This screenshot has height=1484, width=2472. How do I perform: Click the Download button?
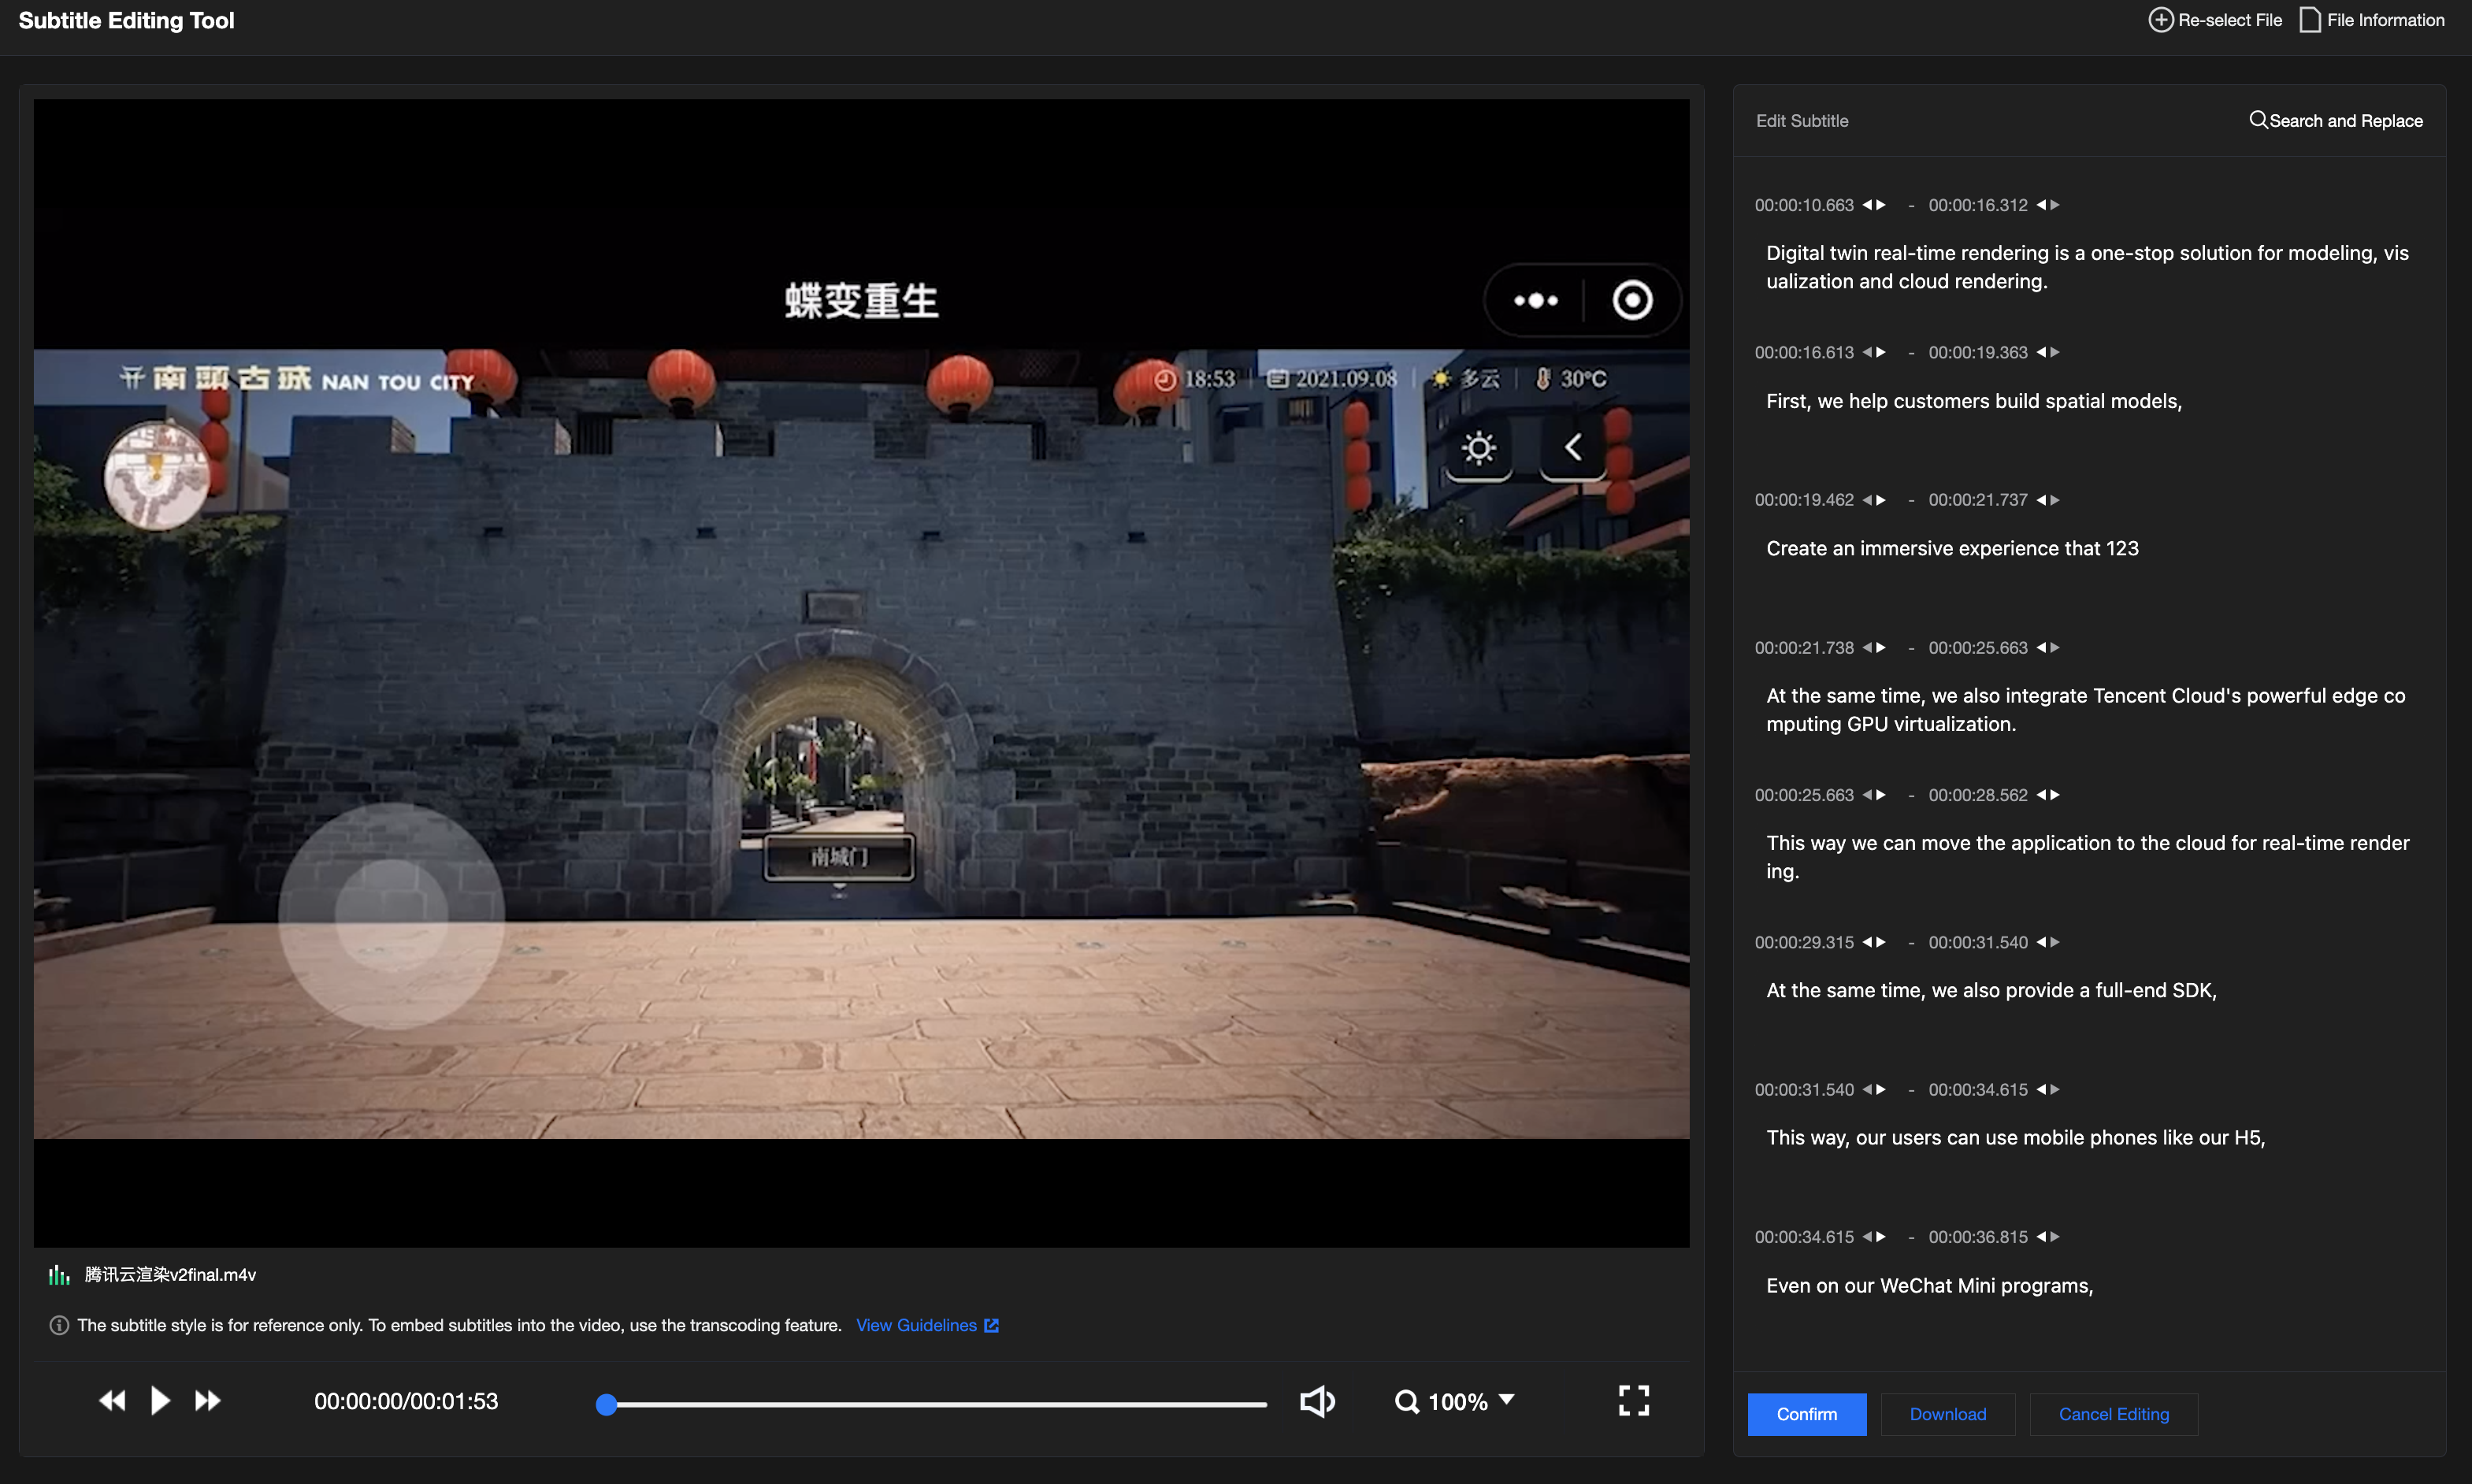pyautogui.click(x=1947, y=1414)
